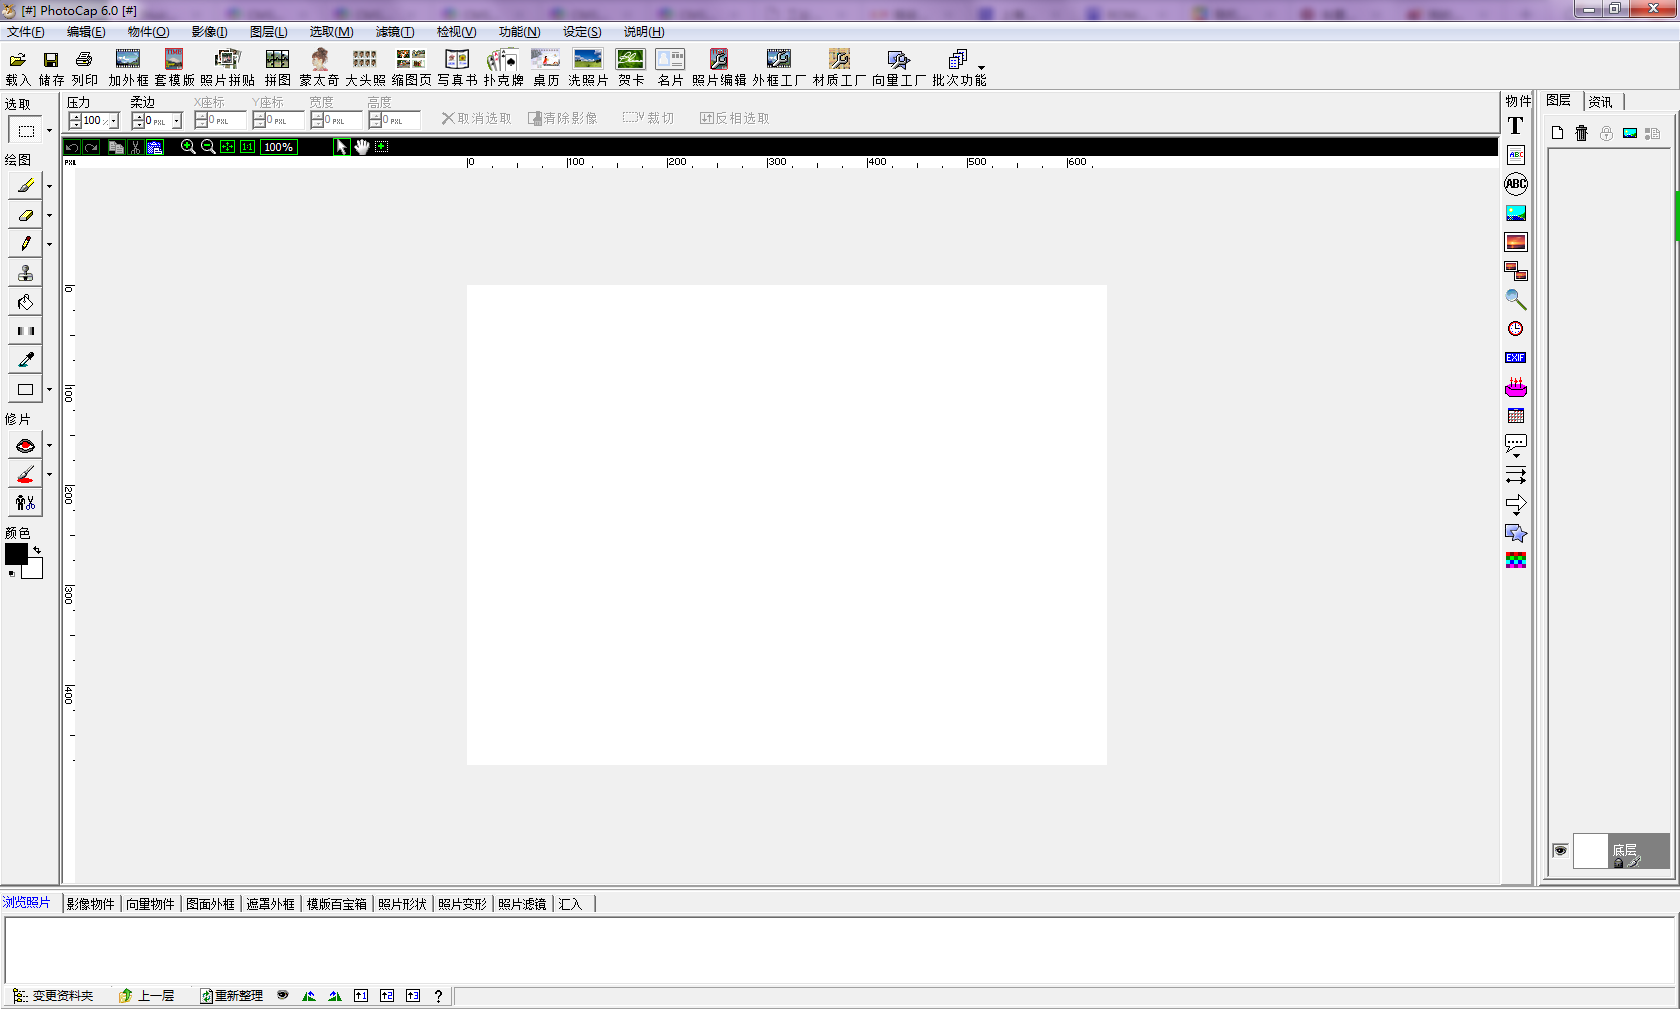Click the 变更资料夹 button
1680x1009 pixels.
54,996
